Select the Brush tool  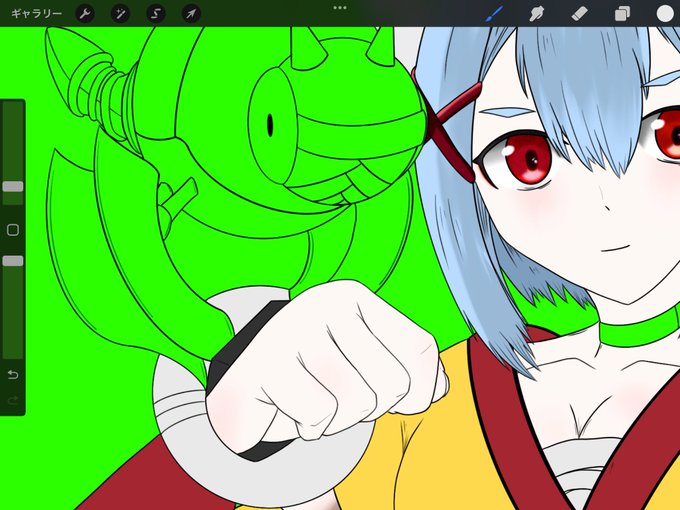point(494,13)
